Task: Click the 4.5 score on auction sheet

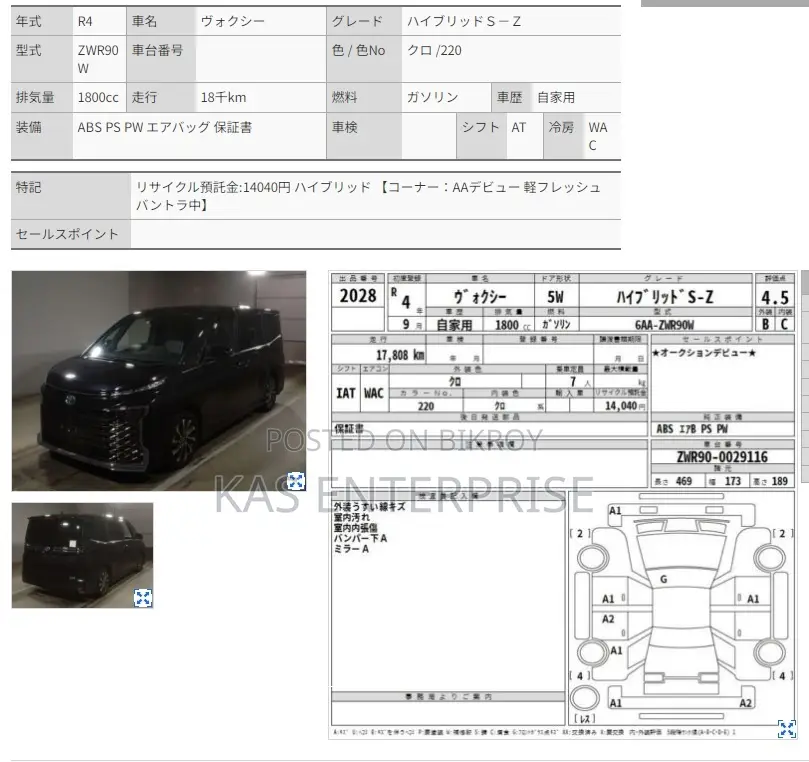Action: pos(775,297)
